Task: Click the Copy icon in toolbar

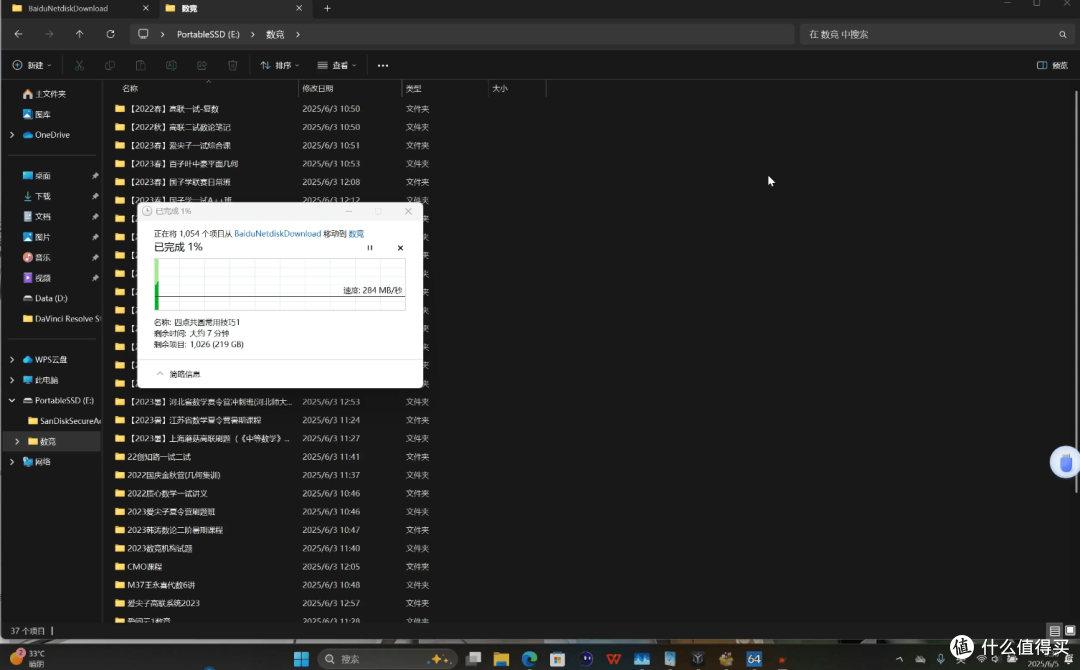Action: tap(110, 65)
